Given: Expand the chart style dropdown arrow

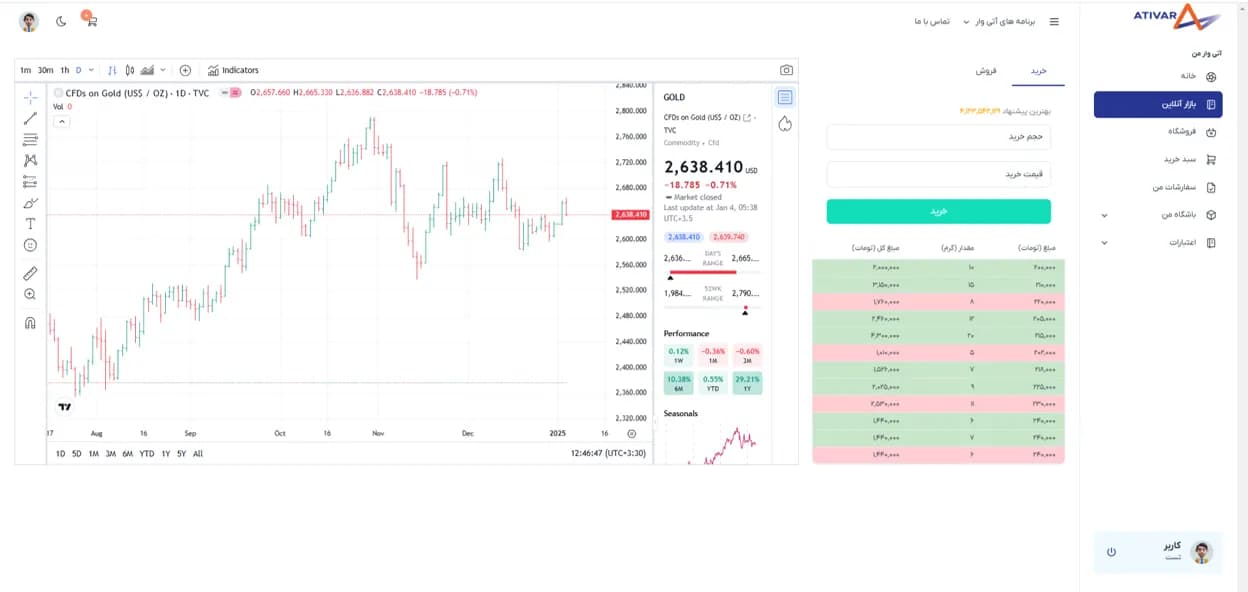Looking at the screenshot, I should click(x=163, y=70).
